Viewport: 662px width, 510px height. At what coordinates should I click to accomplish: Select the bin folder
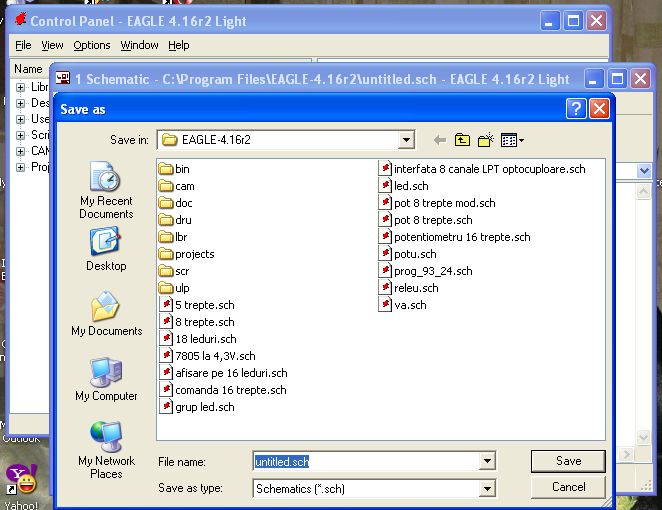click(x=174, y=169)
